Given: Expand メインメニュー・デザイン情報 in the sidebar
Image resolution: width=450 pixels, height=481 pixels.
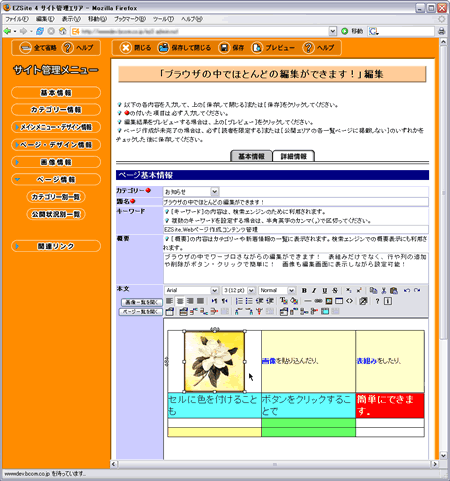Looking at the screenshot, I should (x=56, y=127).
